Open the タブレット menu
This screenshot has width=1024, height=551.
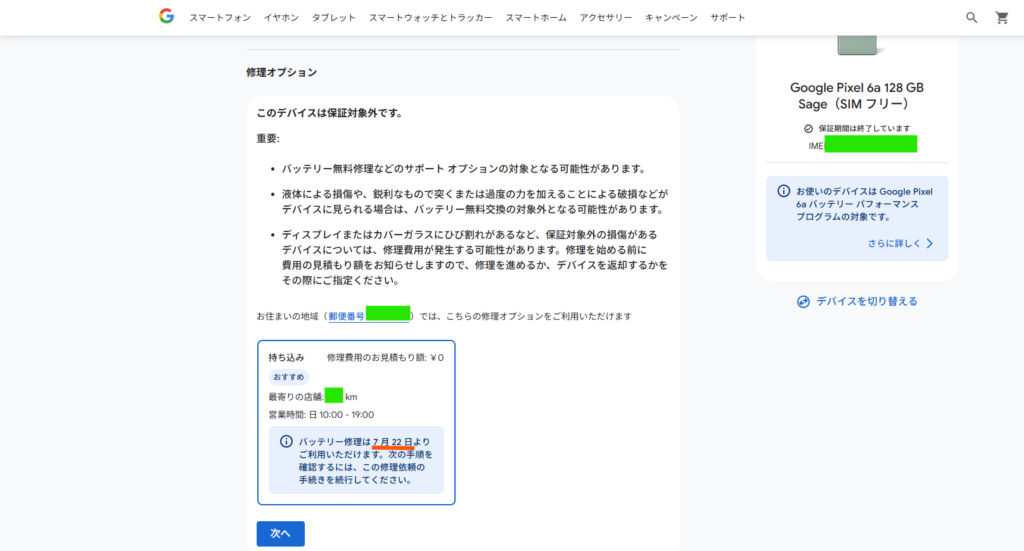[x=334, y=18]
